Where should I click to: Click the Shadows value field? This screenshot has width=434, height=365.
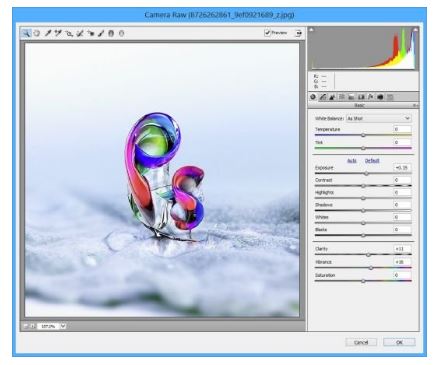402,205
